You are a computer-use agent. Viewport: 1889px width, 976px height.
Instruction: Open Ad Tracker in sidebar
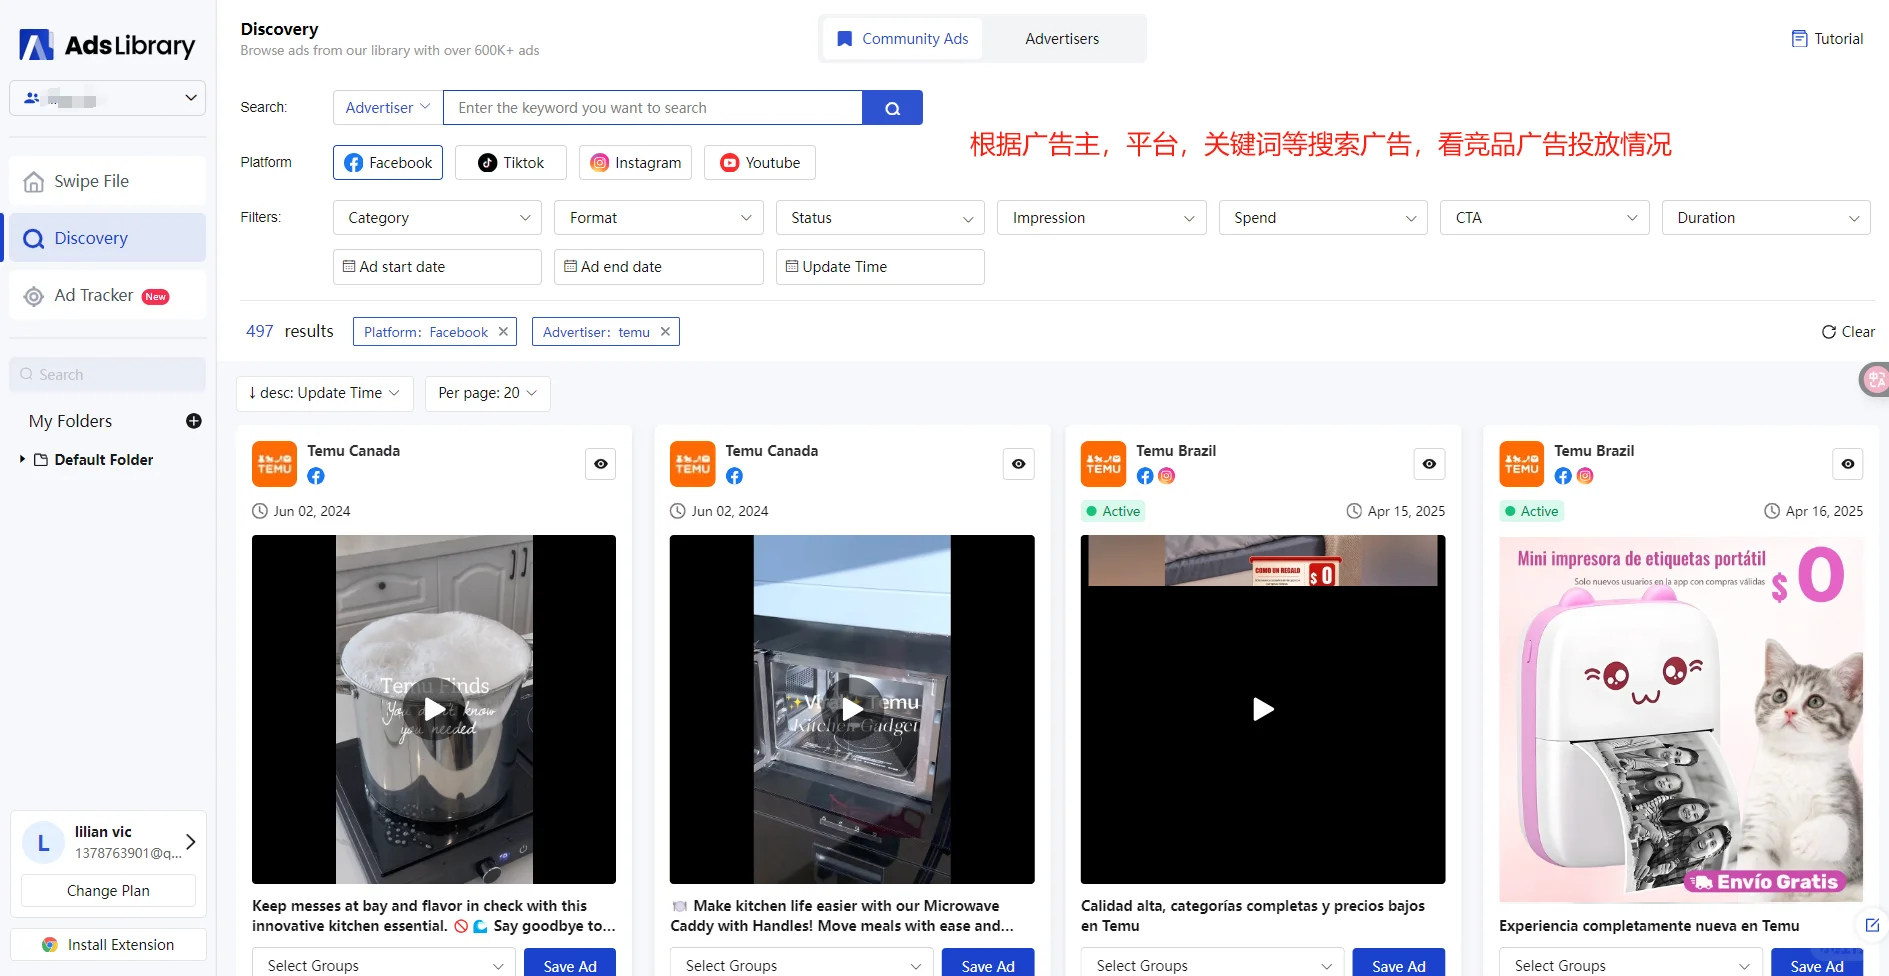108,295
